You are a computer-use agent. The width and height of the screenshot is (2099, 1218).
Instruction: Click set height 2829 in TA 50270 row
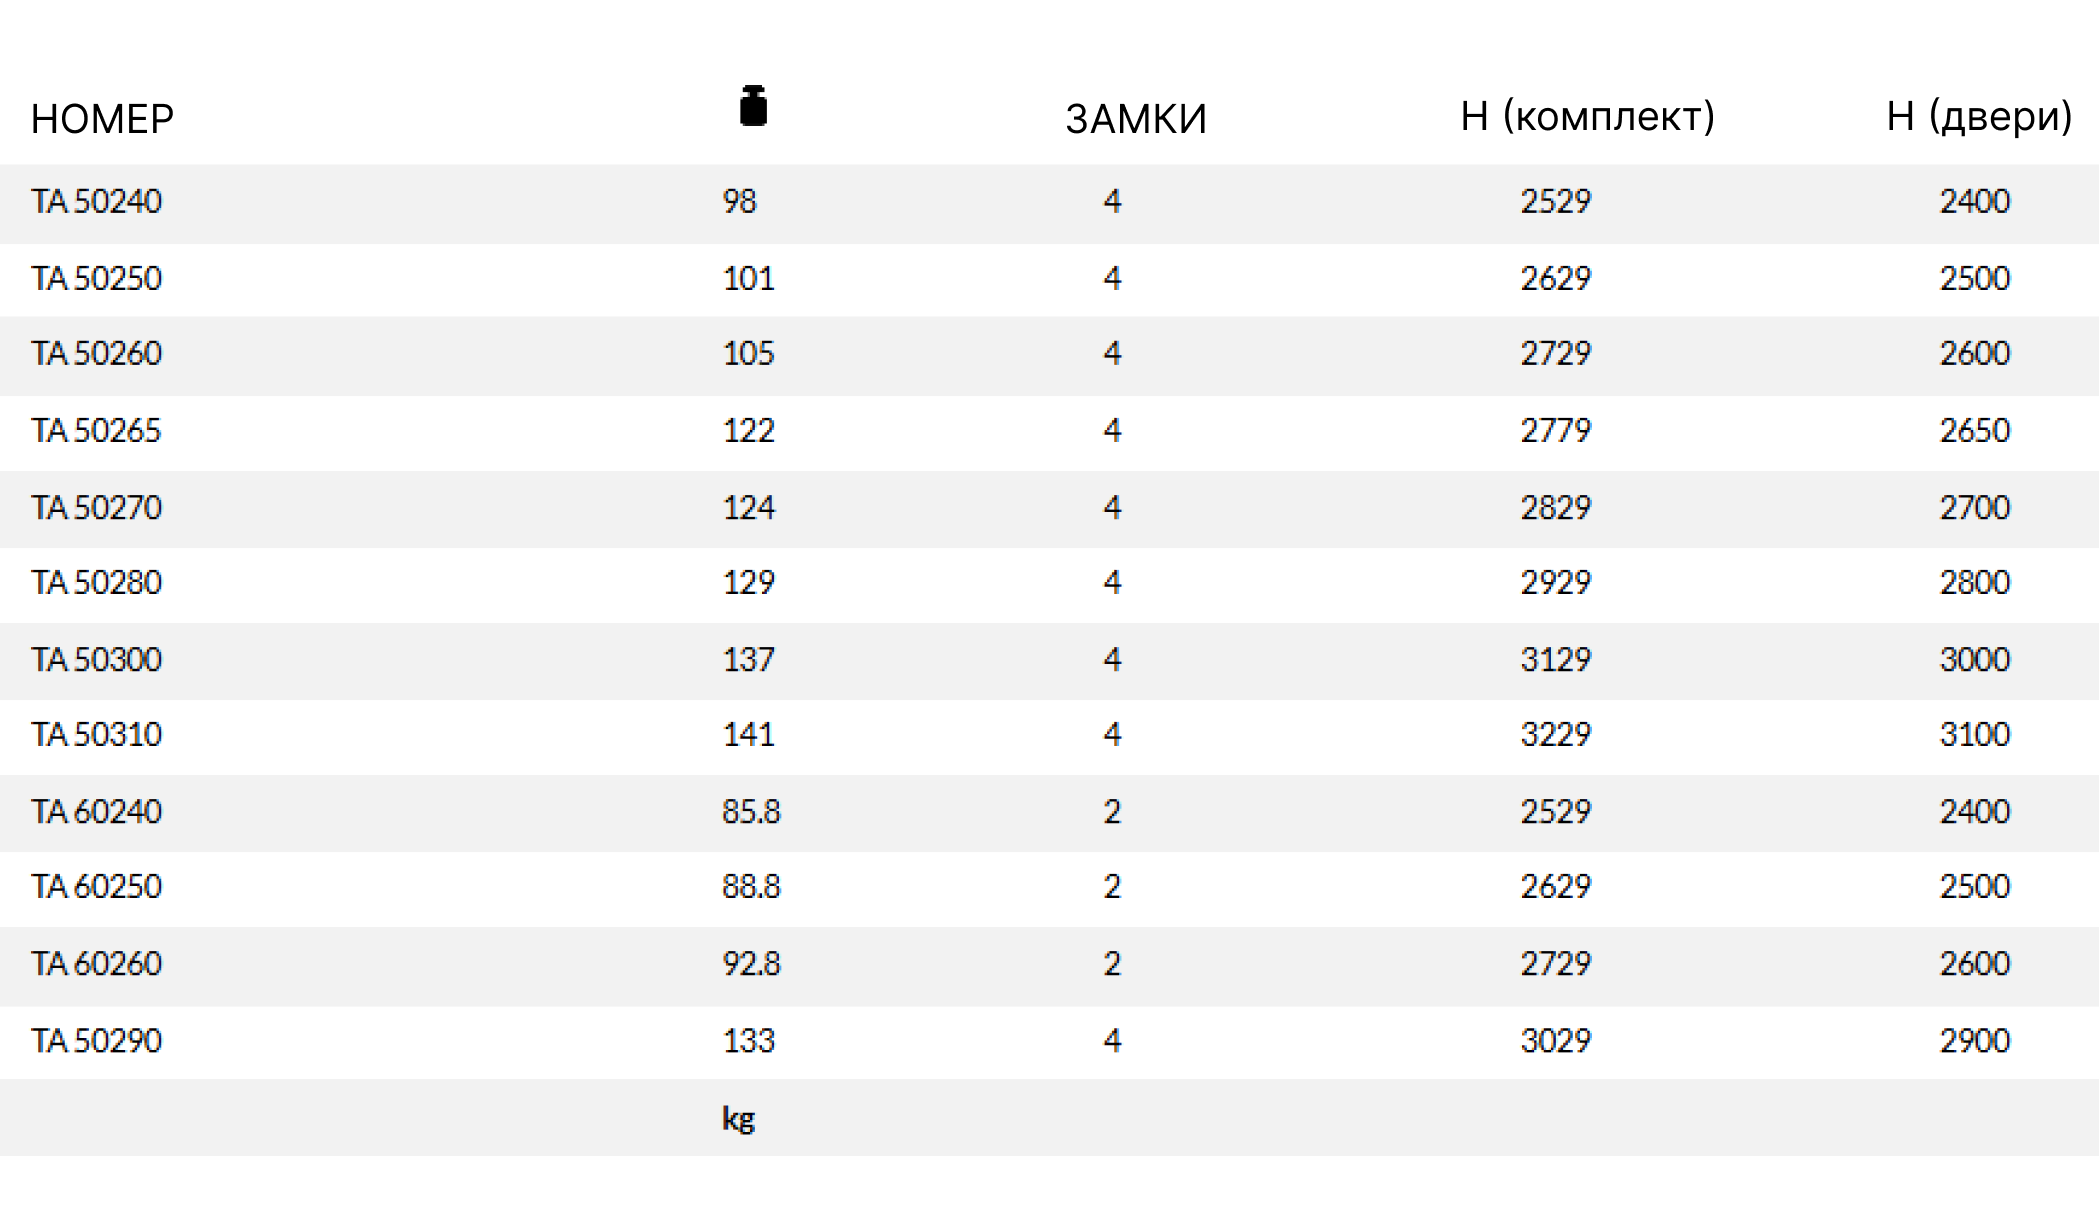[x=1555, y=507]
